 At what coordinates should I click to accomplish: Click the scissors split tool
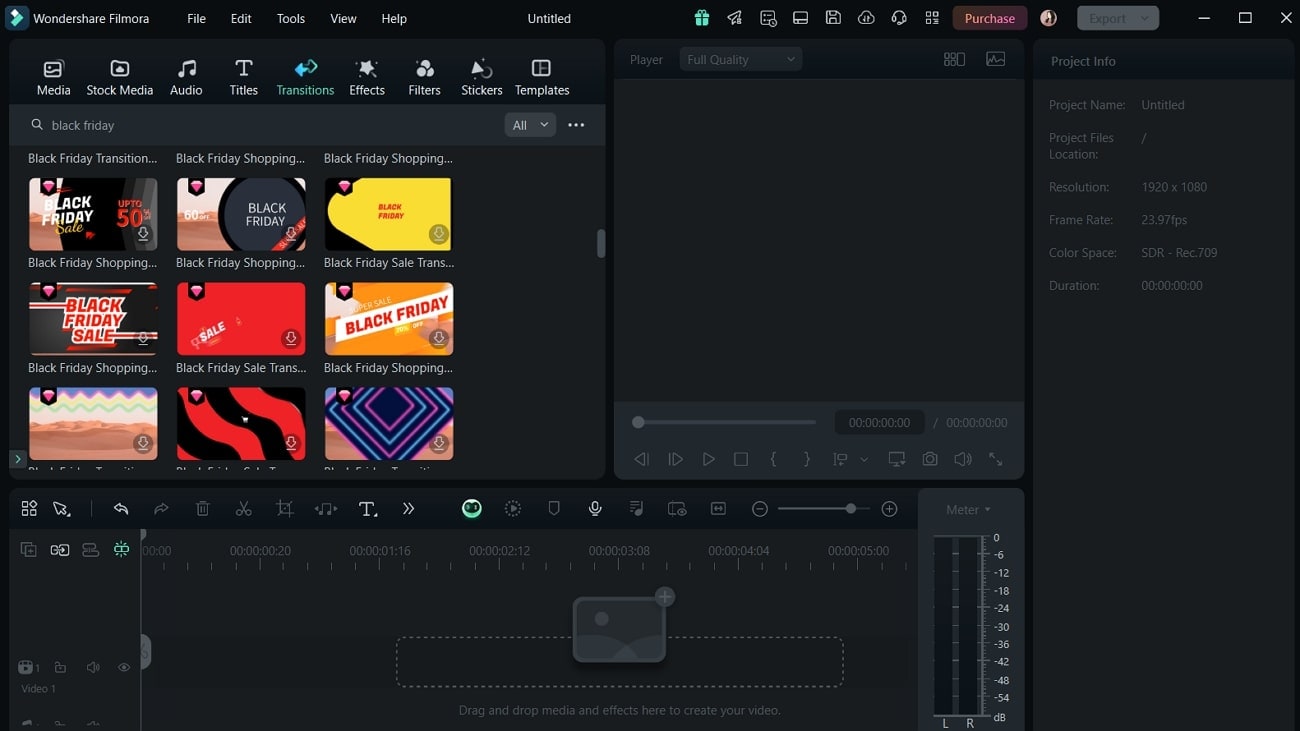point(244,509)
